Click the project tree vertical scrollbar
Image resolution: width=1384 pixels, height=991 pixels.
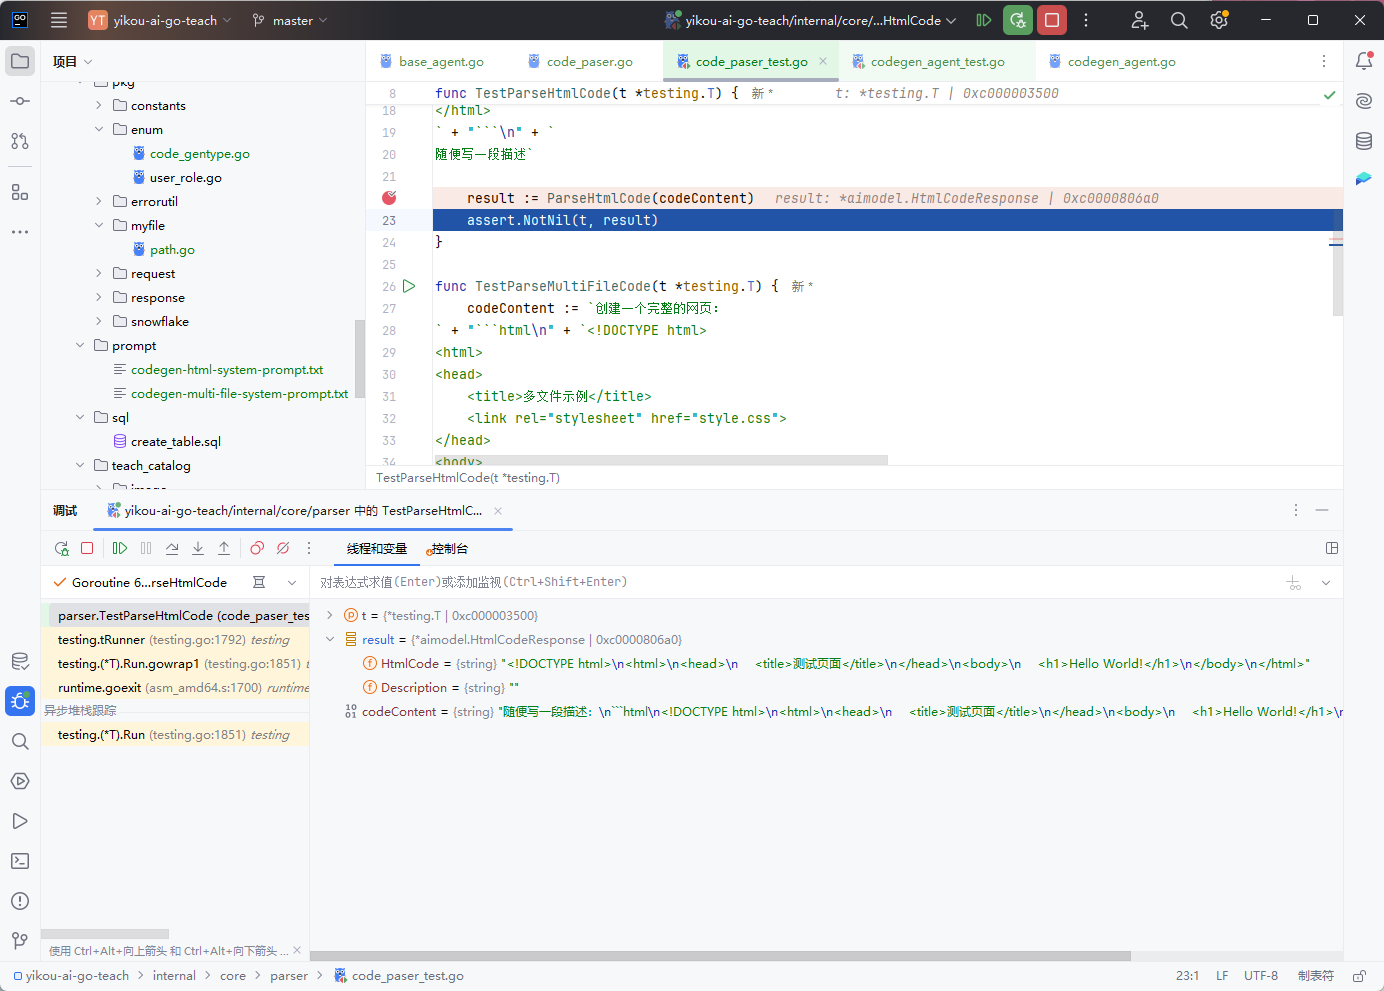click(x=360, y=360)
